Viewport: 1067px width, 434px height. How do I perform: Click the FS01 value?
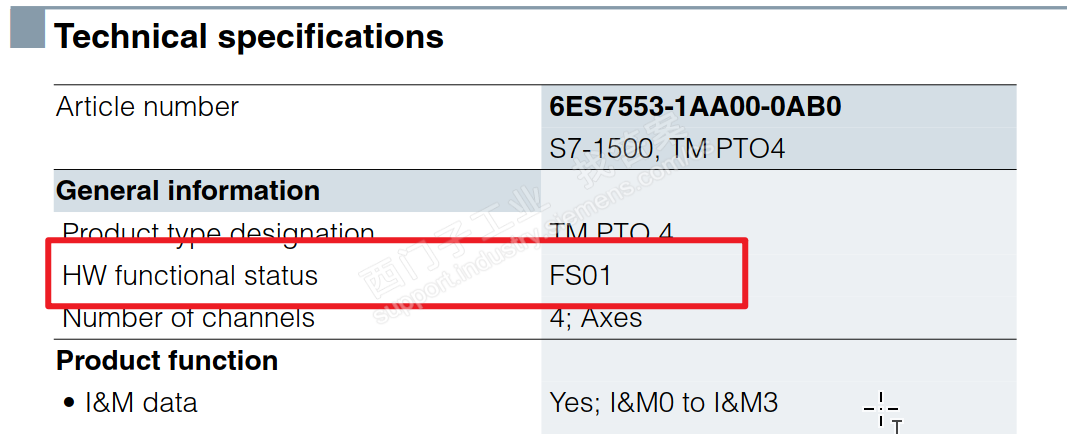(580, 275)
